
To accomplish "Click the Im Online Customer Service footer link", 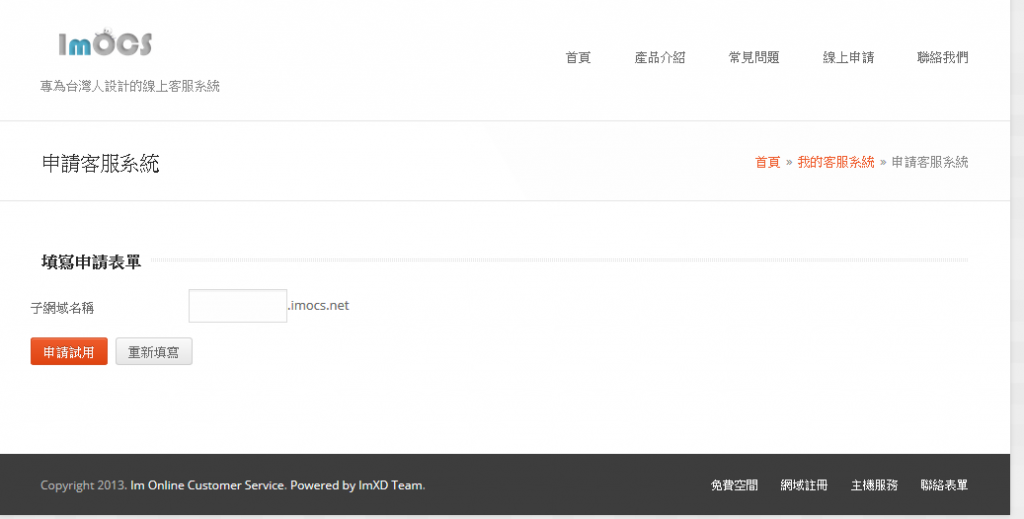I will 207,485.
